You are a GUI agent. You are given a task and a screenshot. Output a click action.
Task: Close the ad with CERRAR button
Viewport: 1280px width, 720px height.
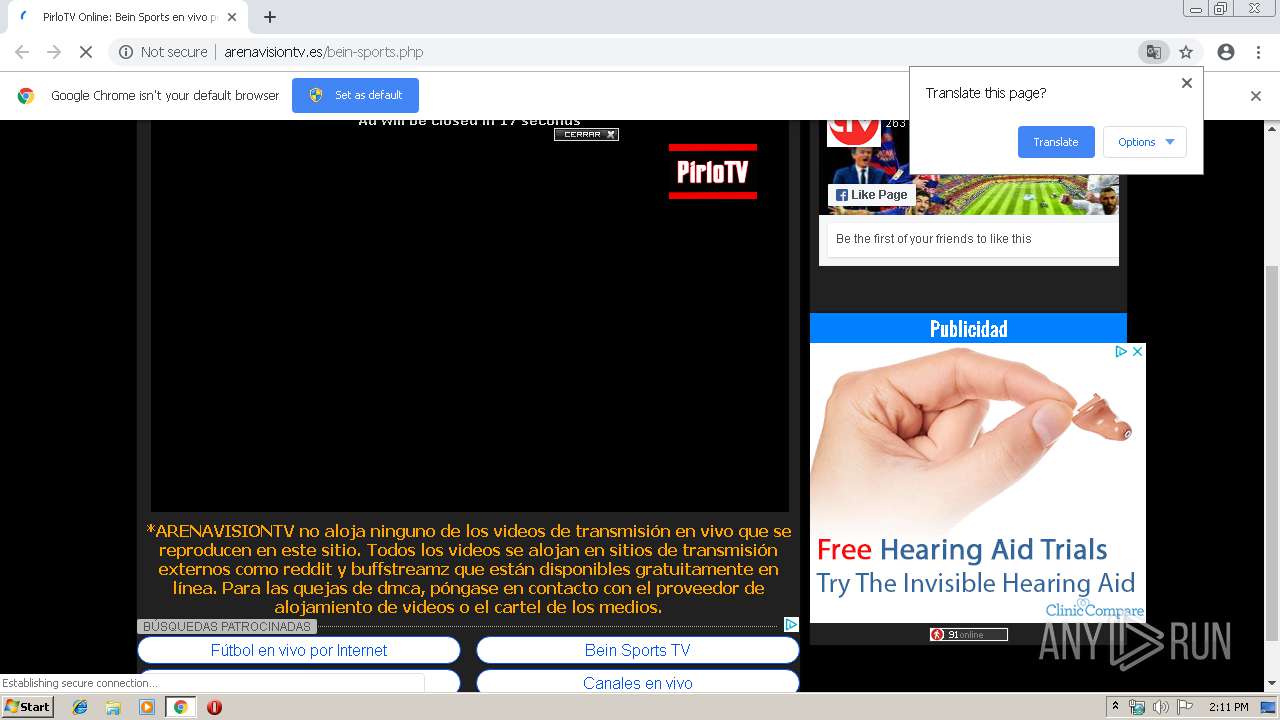[586, 134]
